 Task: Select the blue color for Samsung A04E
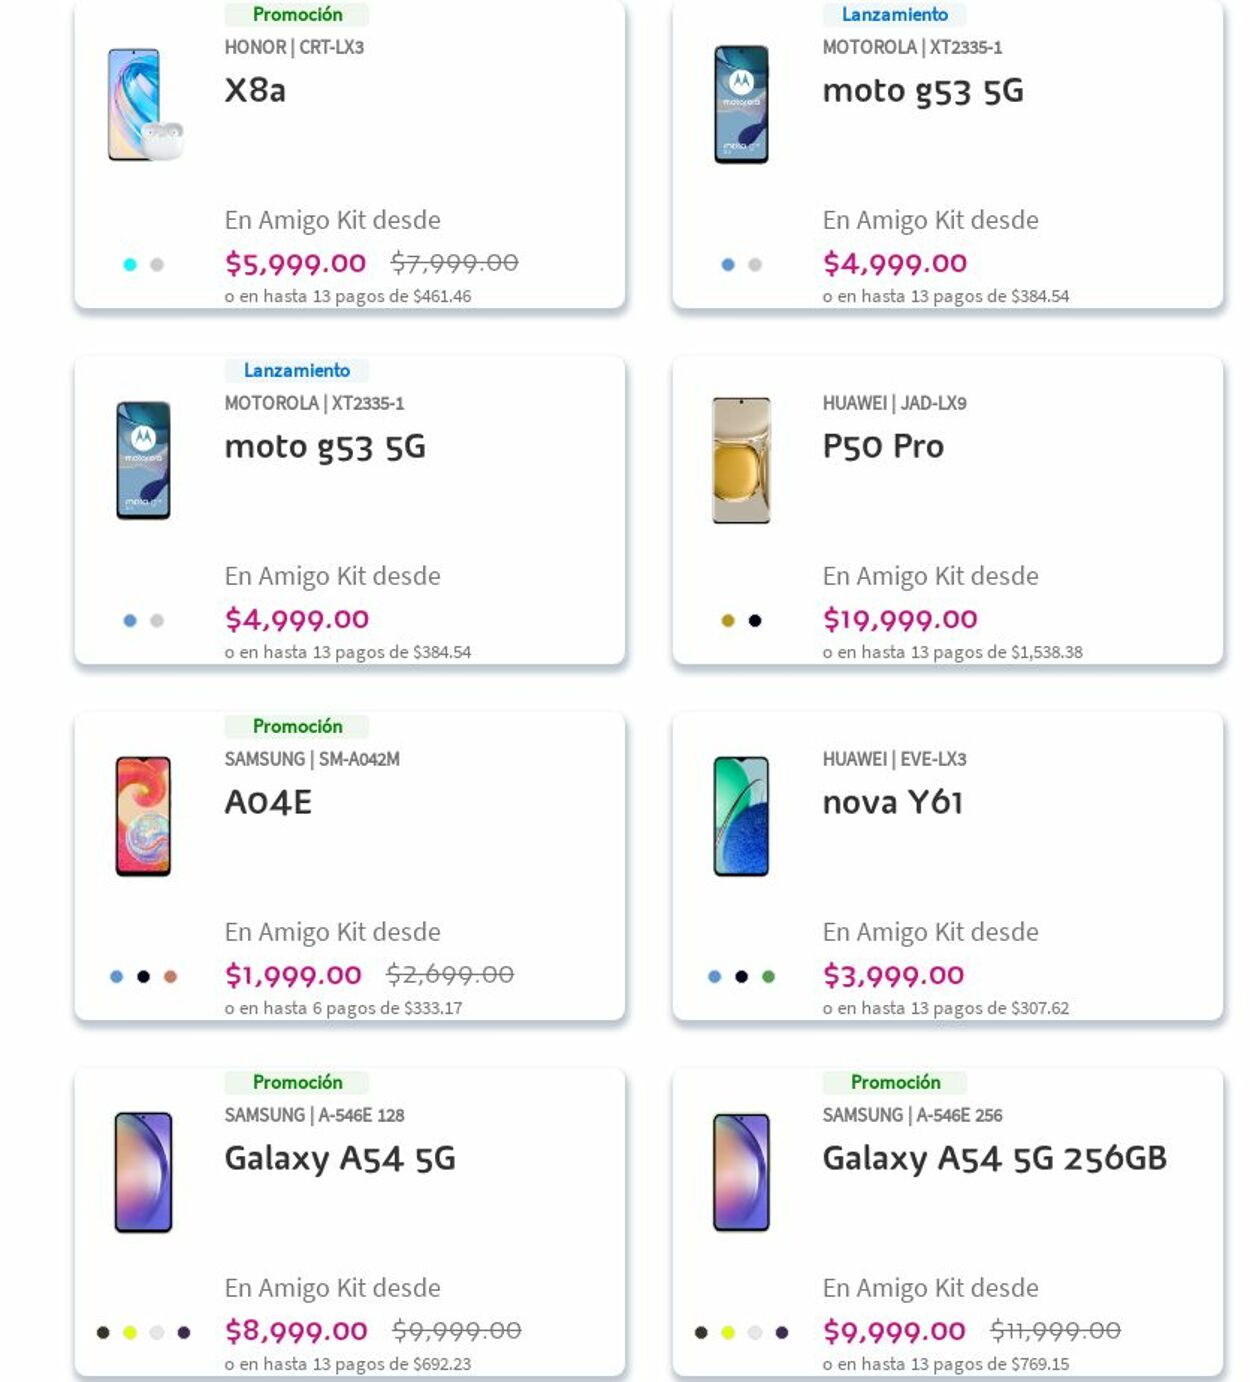click(117, 977)
